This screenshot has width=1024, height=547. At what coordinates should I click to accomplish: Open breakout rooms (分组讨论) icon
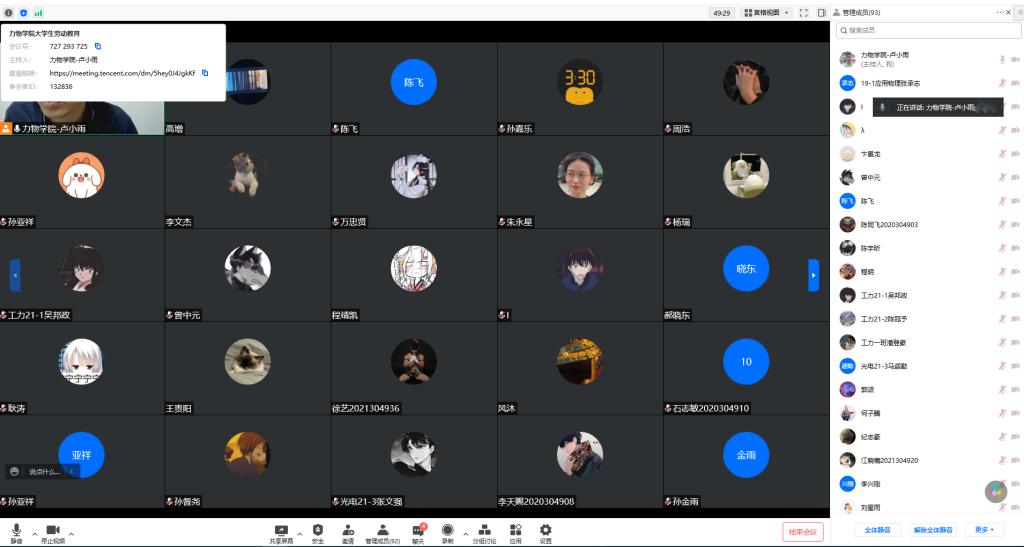coord(484,531)
